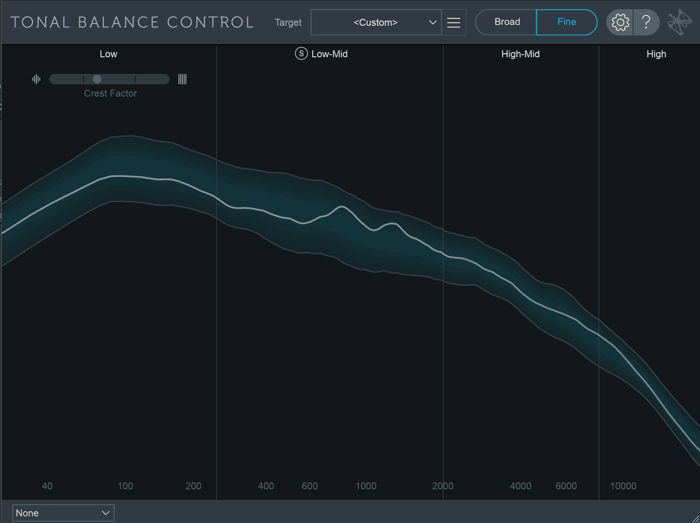700x523 pixels.
Task: Open the settings gear icon
Action: pyautogui.click(x=620, y=22)
